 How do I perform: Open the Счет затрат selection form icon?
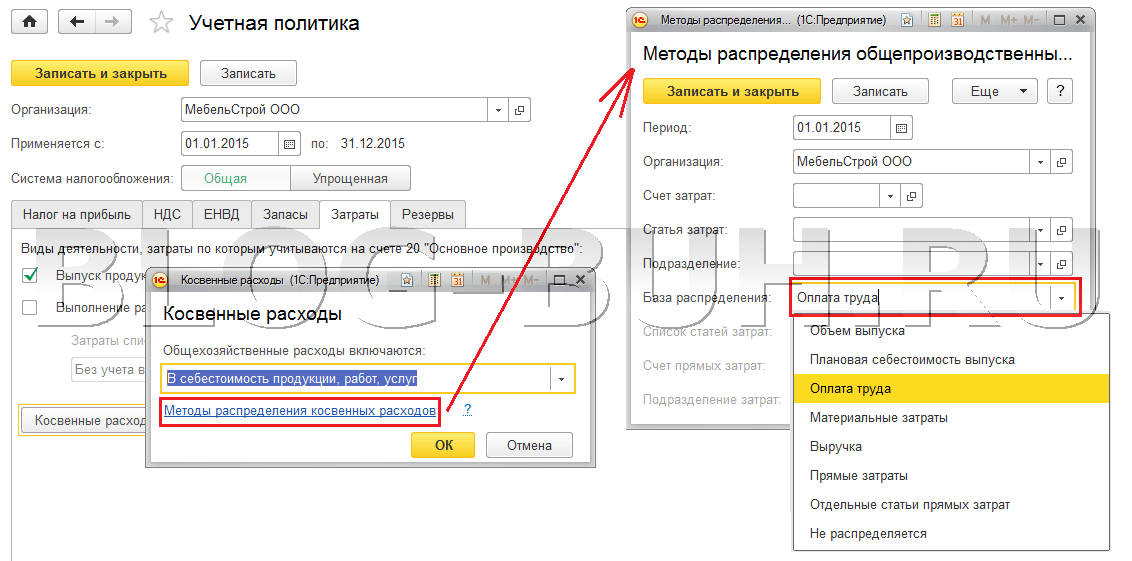[x=910, y=196]
